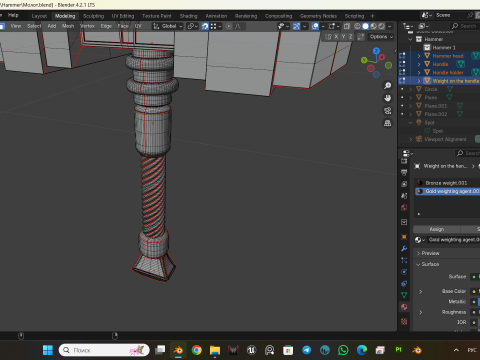Open the Add menu in viewport header
The image size is (480, 360).
[52, 26]
